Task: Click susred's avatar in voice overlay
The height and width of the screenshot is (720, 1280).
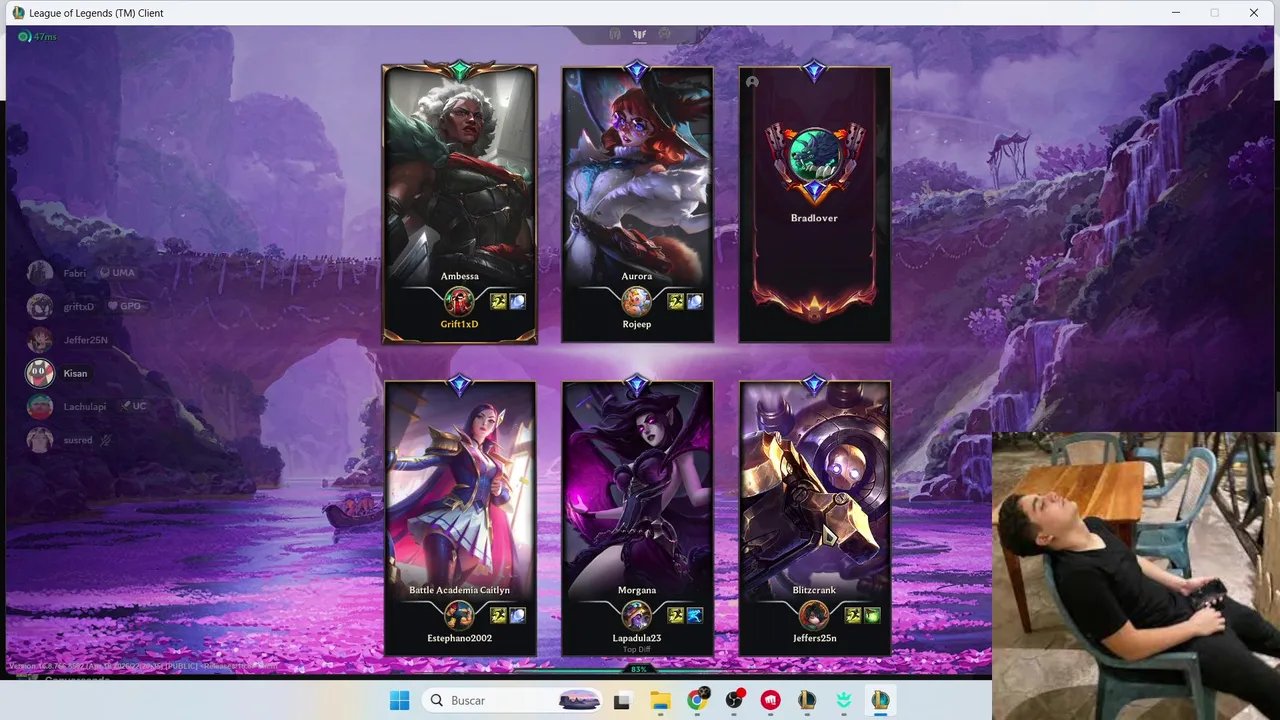Action: tap(40, 440)
